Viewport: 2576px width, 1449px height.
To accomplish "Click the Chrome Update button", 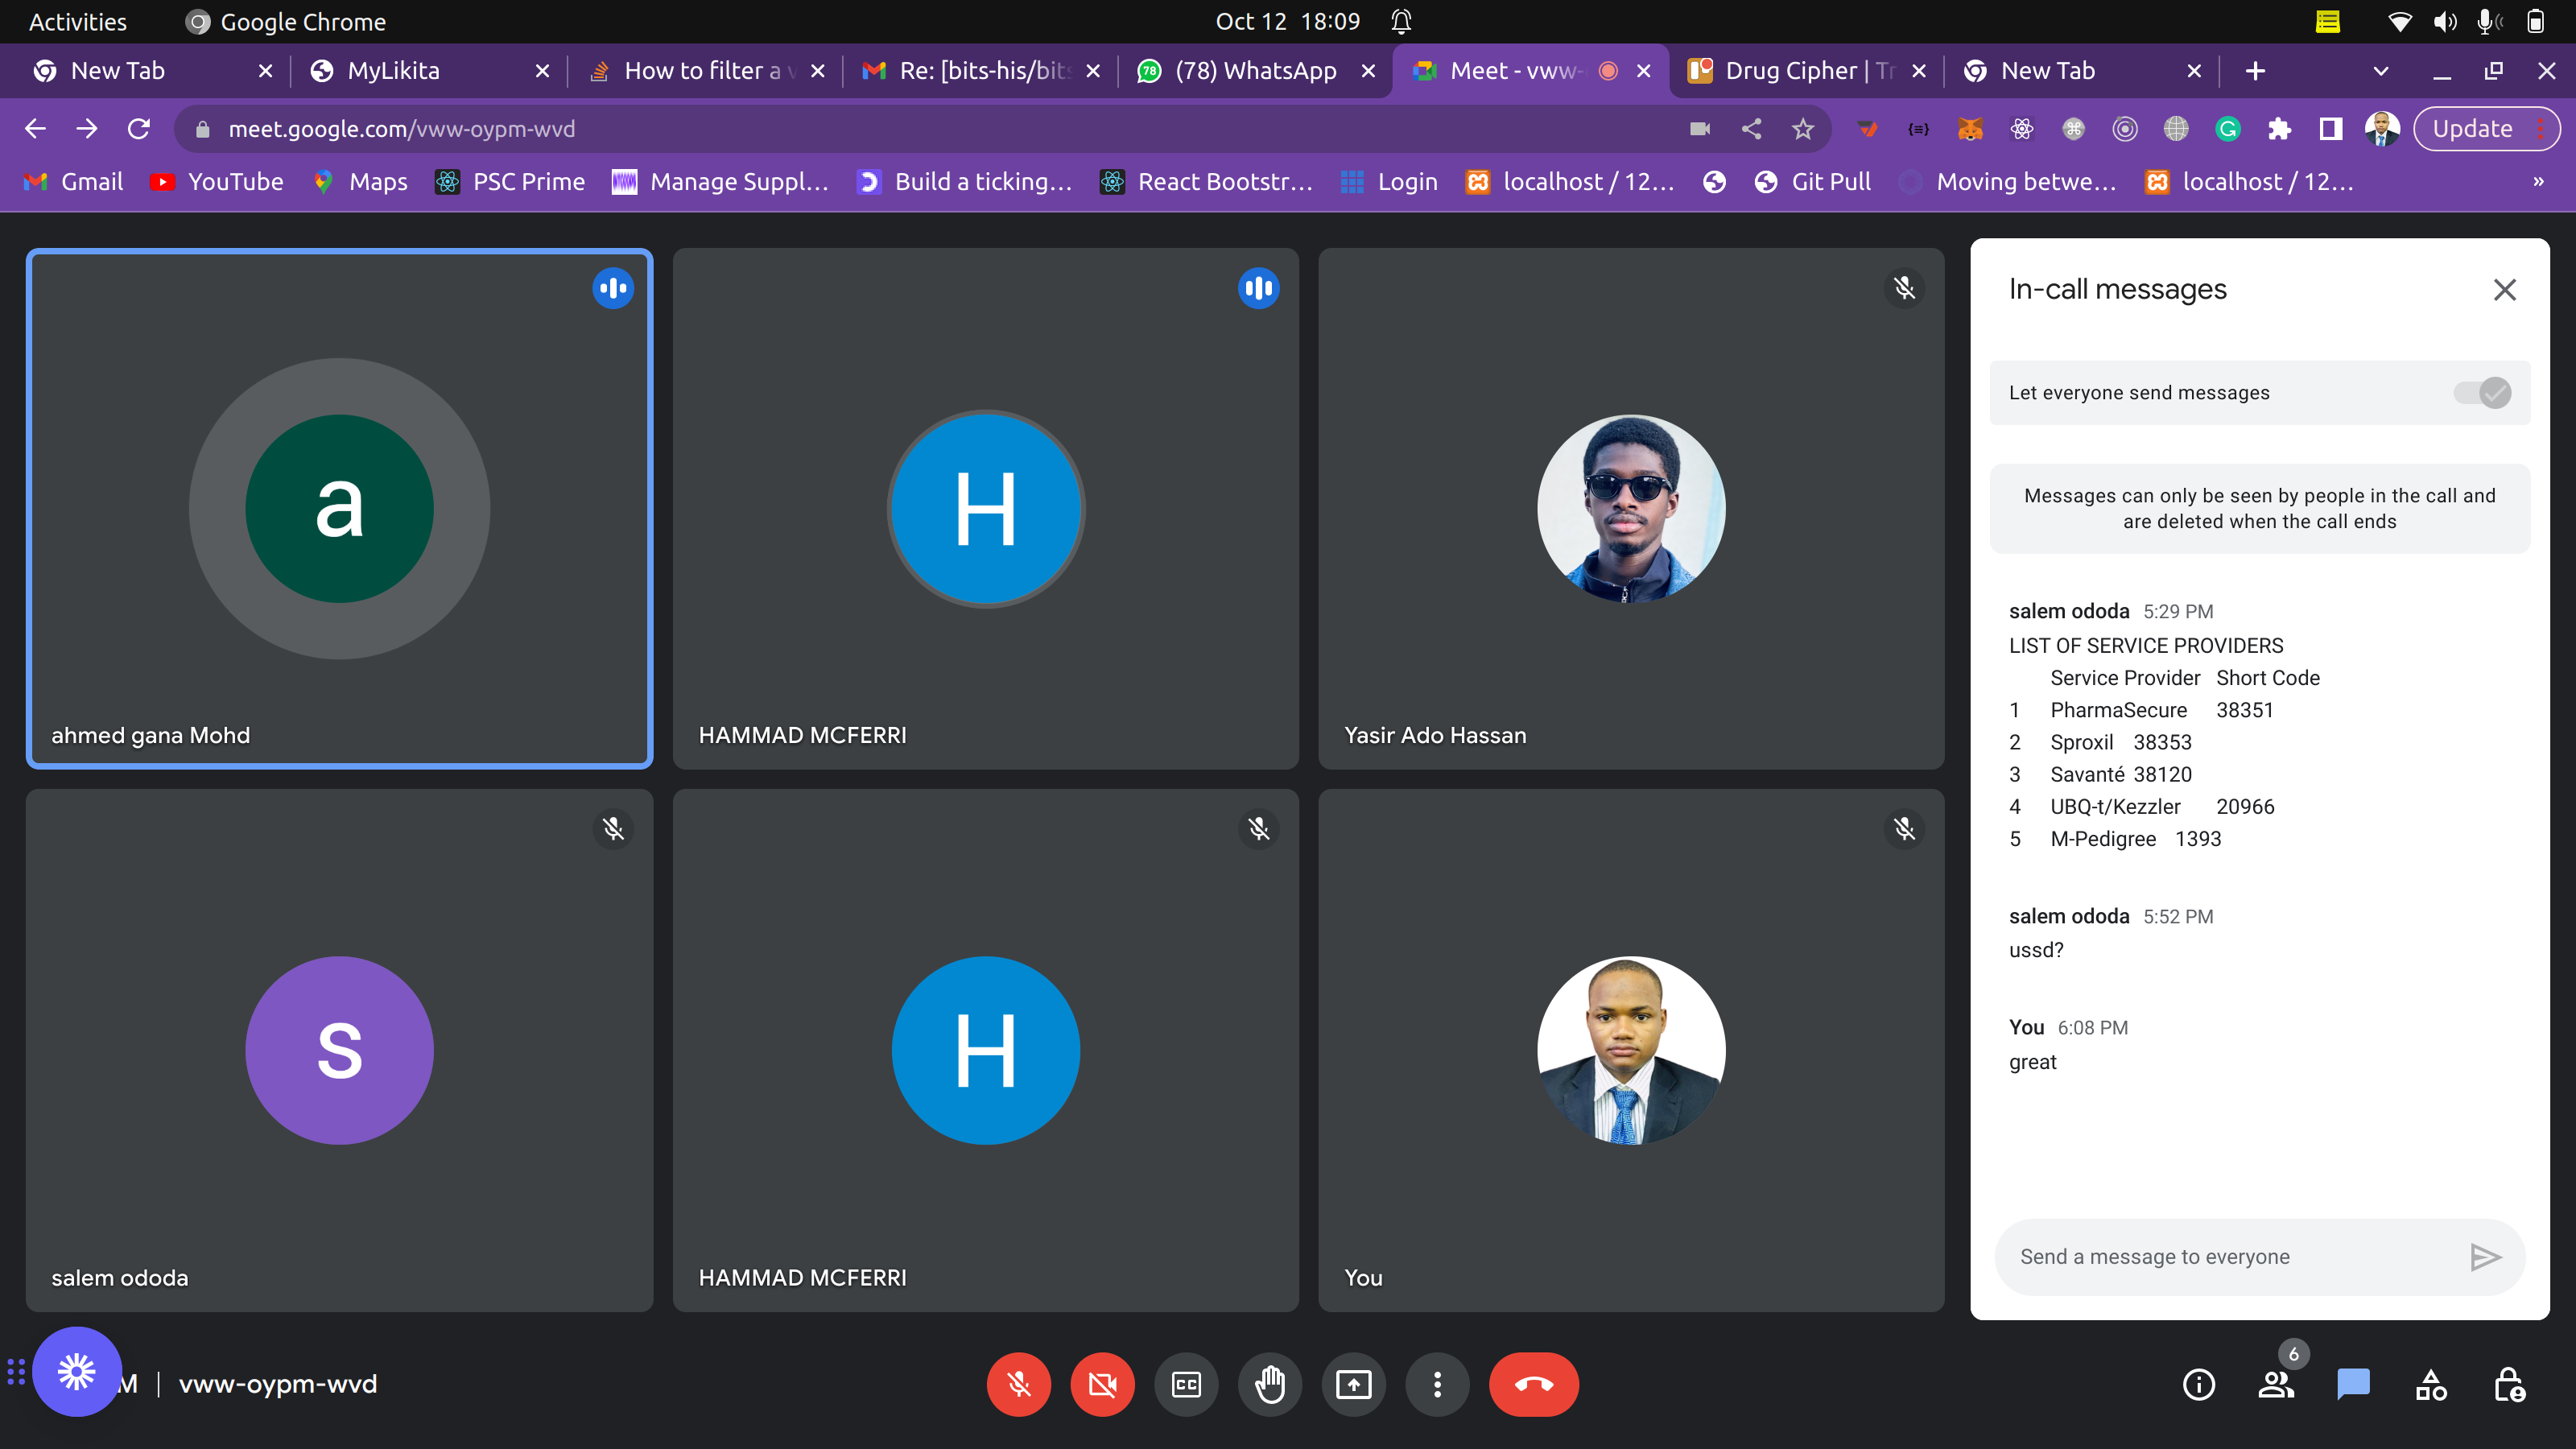I will click(2472, 129).
